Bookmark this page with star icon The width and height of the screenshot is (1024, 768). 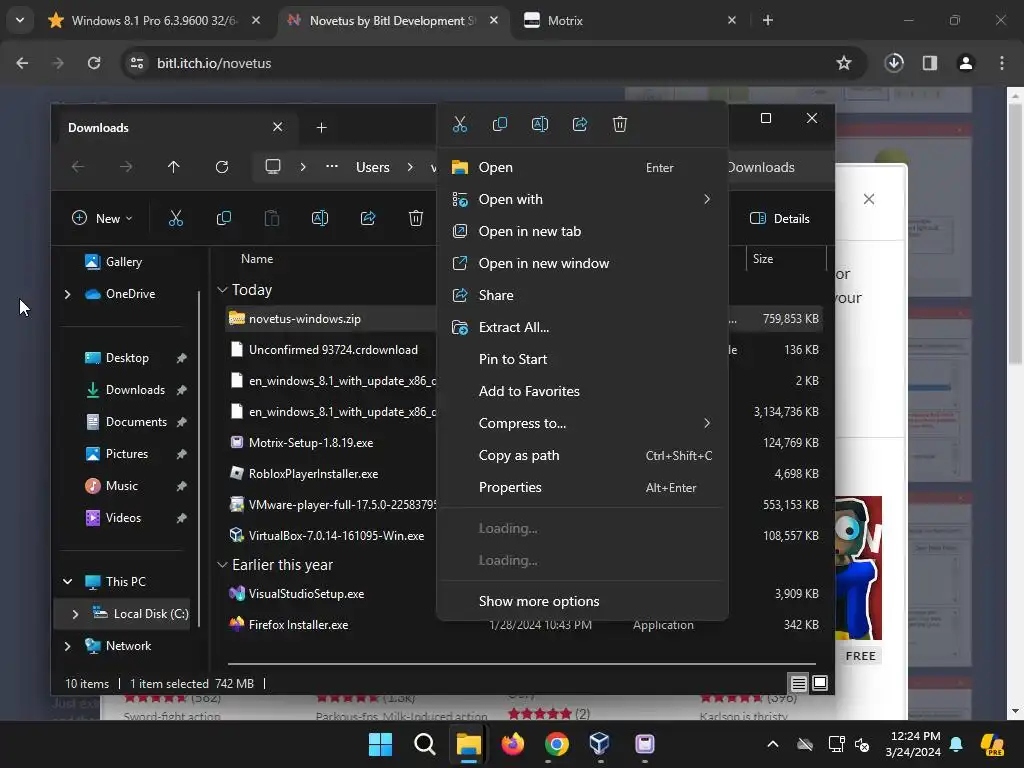coord(844,63)
